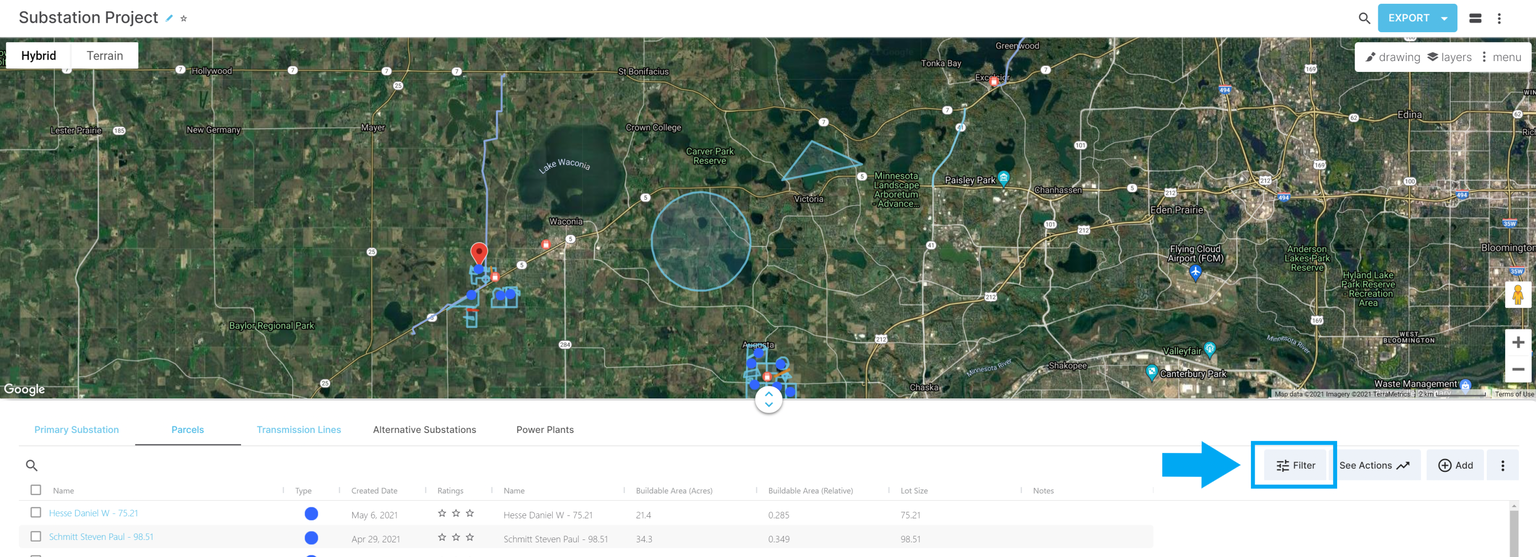Open the Alternative Substations tab
Screen dimensions: 1536x557
pyautogui.click(x=425, y=430)
